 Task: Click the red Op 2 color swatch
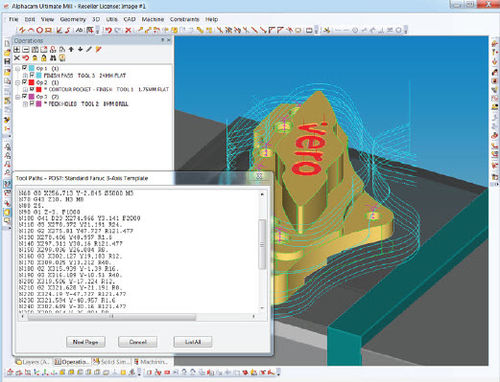point(32,82)
